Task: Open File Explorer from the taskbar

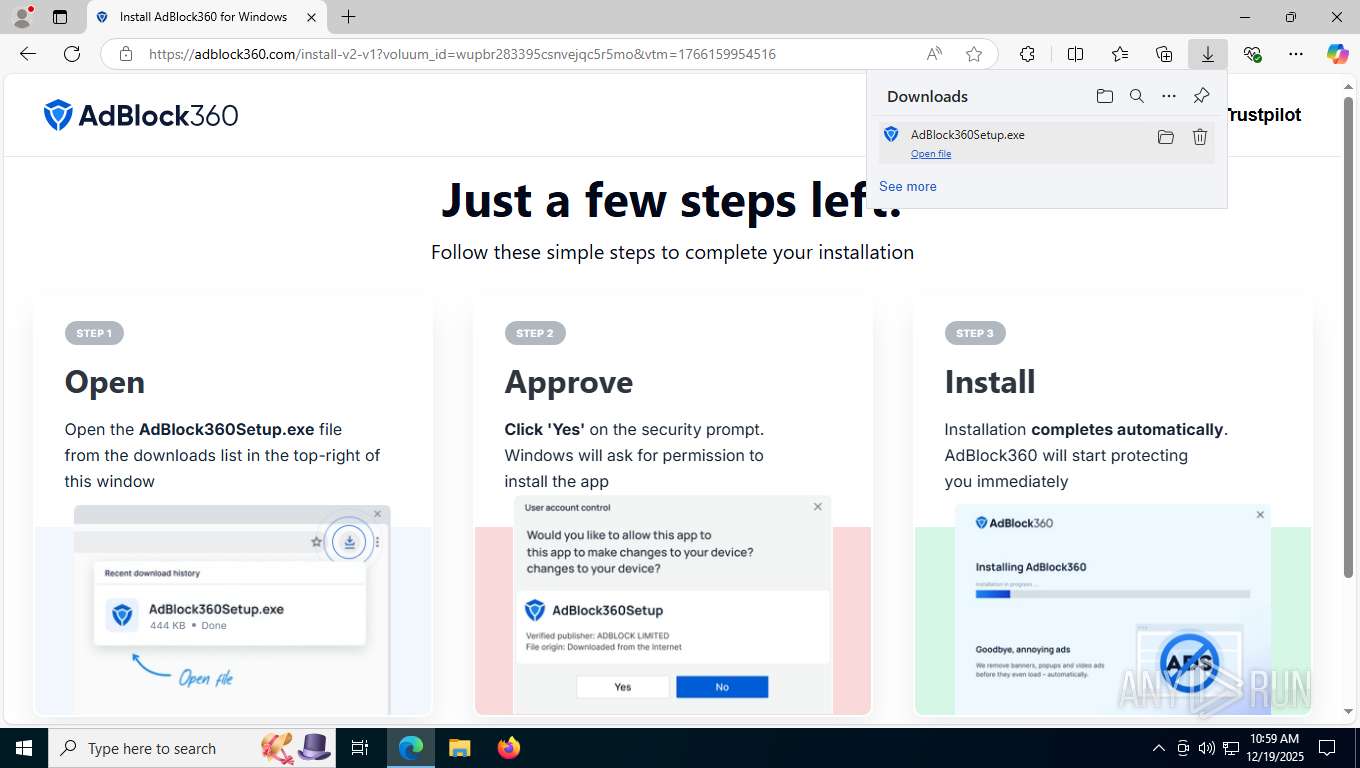Action: click(x=459, y=748)
